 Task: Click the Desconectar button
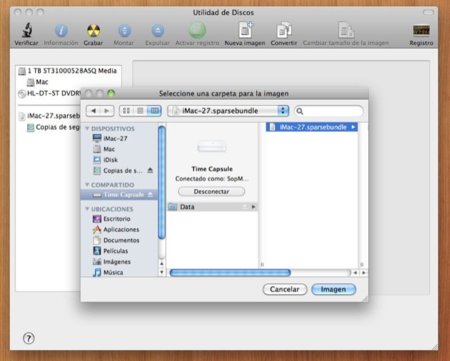tap(212, 192)
